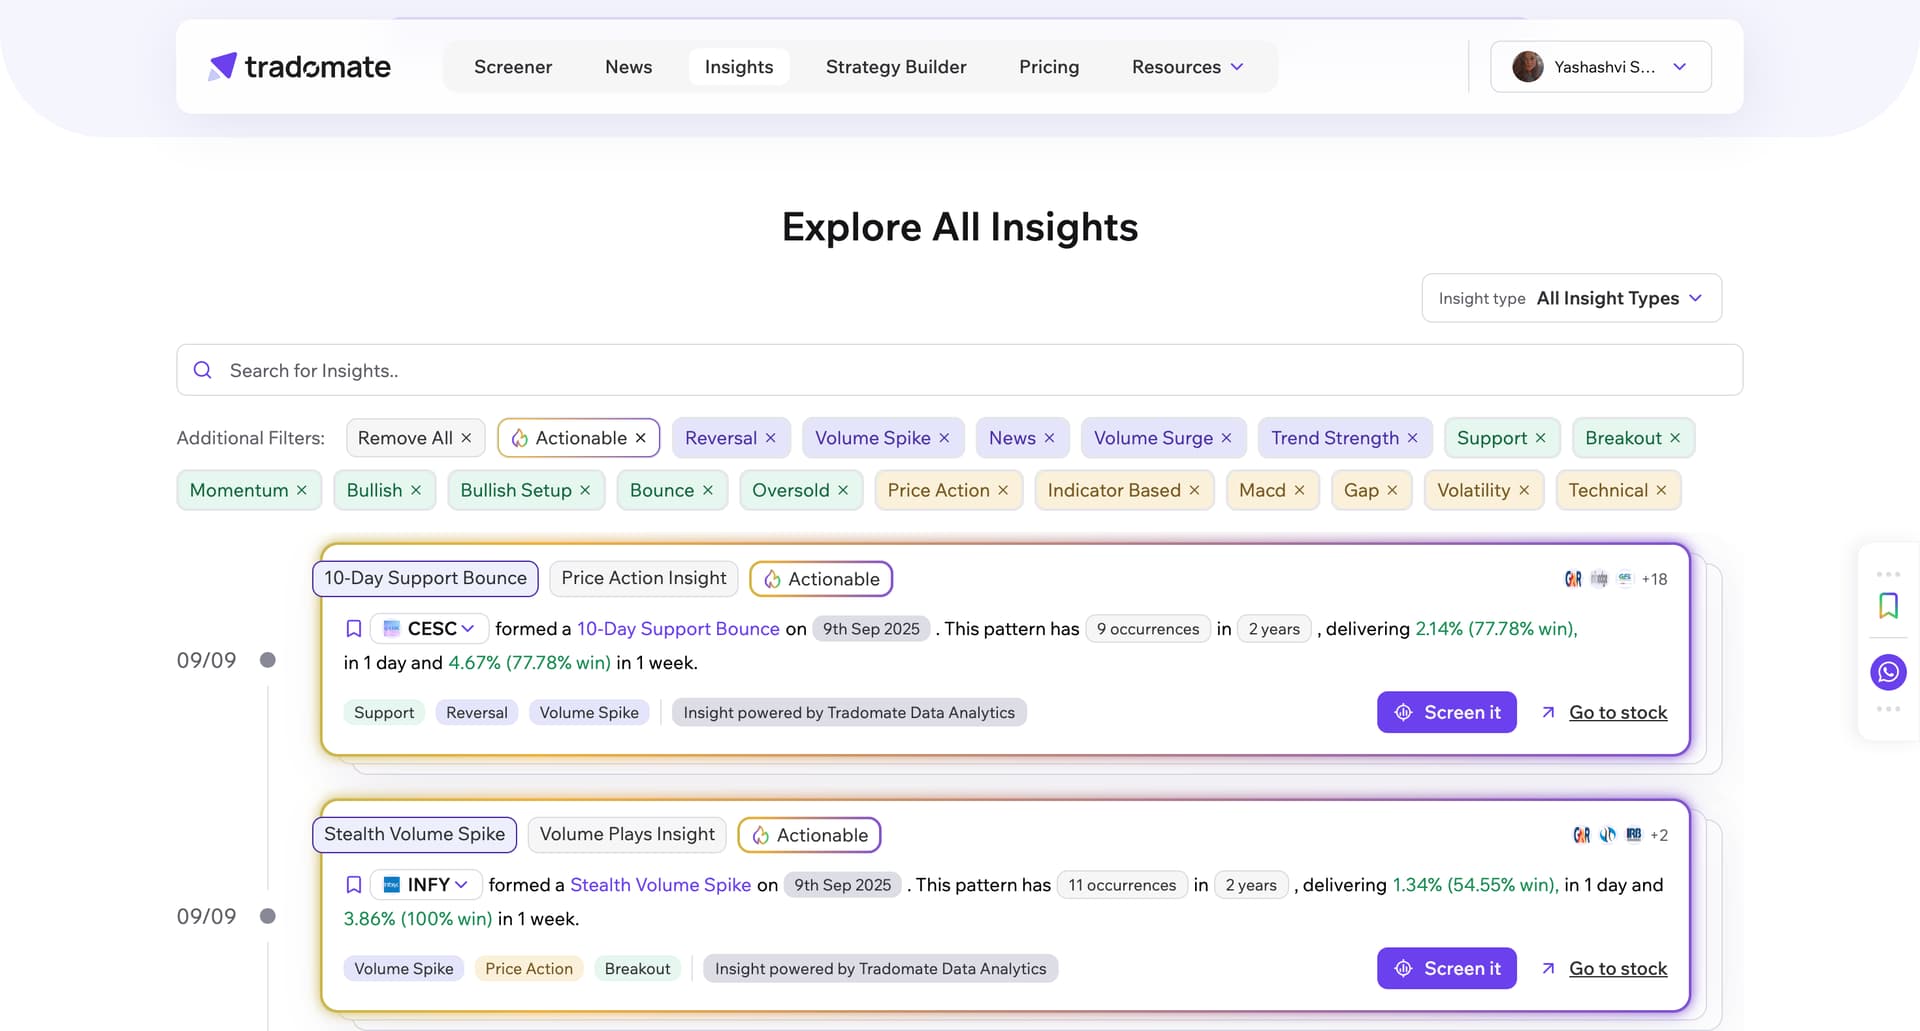This screenshot has height=1031, width=1920.
Task: Remove the Breakout filter tag
Action: [x=1675, y=438]
